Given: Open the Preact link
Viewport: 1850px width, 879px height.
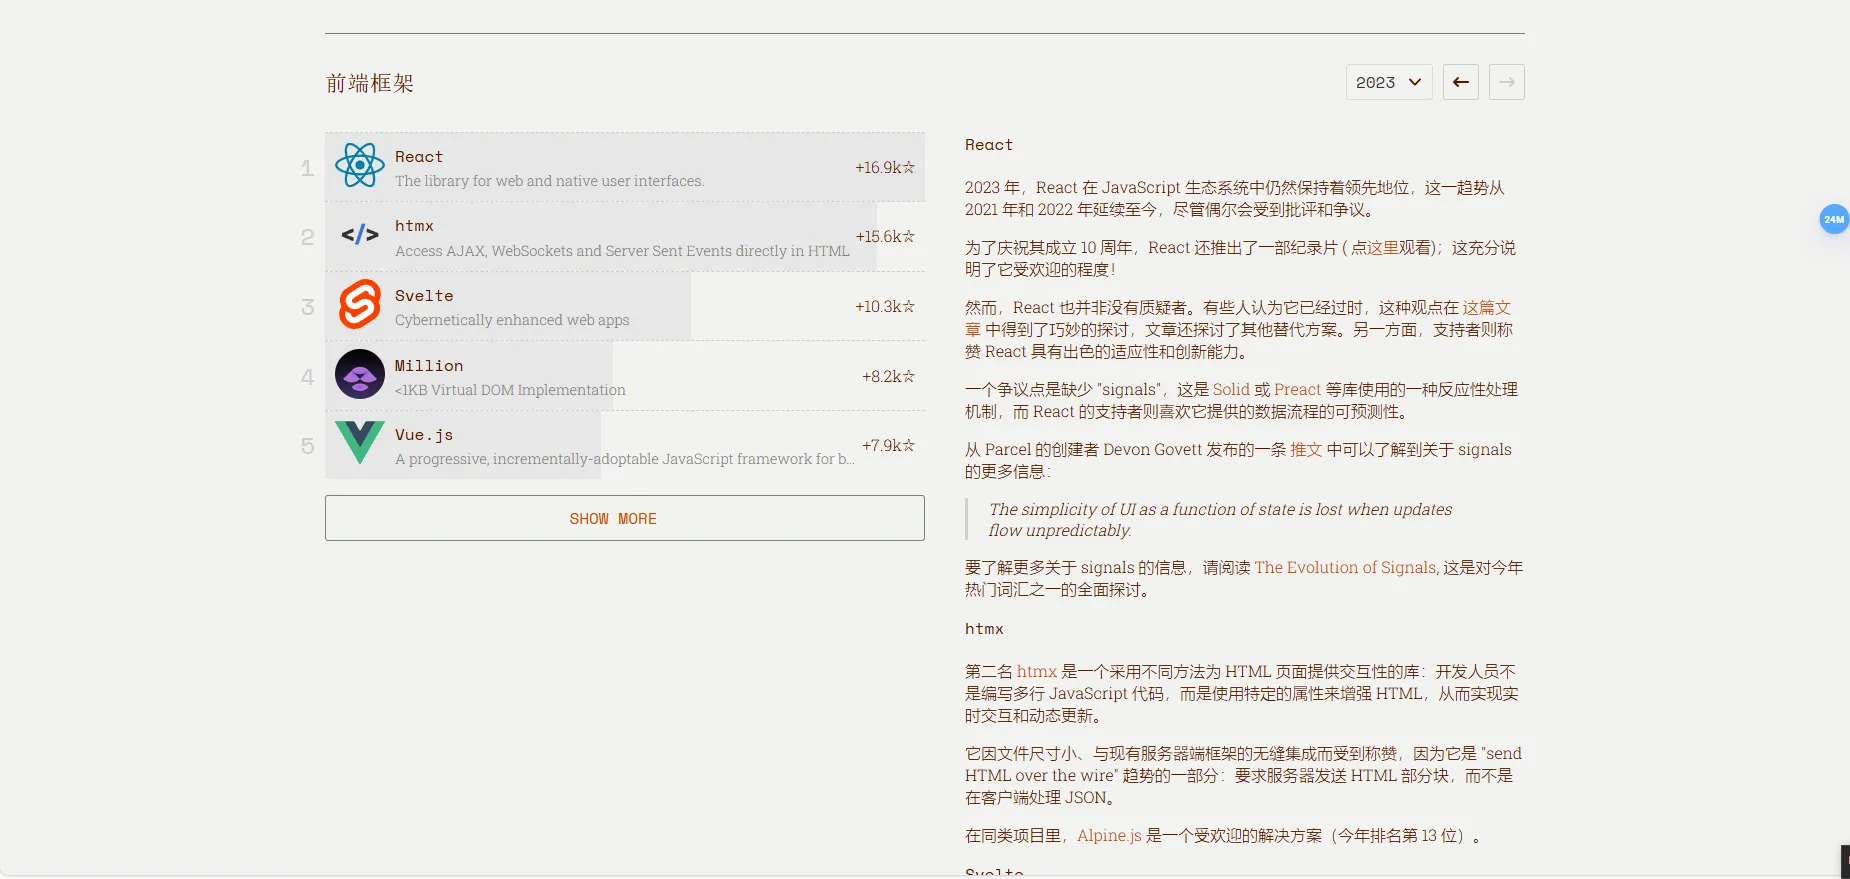Looking at the screenshot, I should [x=1297, y=390].
